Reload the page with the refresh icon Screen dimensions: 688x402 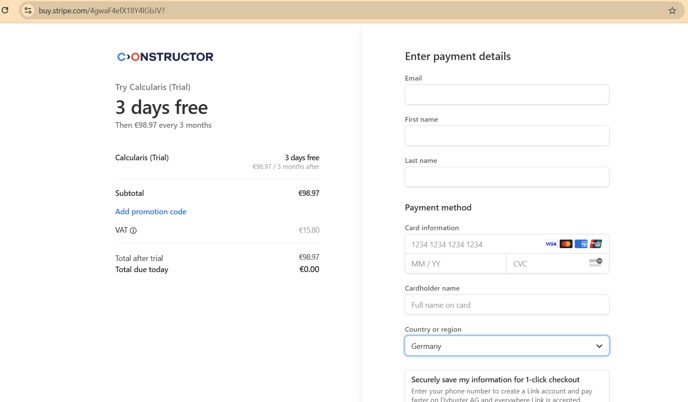pos(5,10)
